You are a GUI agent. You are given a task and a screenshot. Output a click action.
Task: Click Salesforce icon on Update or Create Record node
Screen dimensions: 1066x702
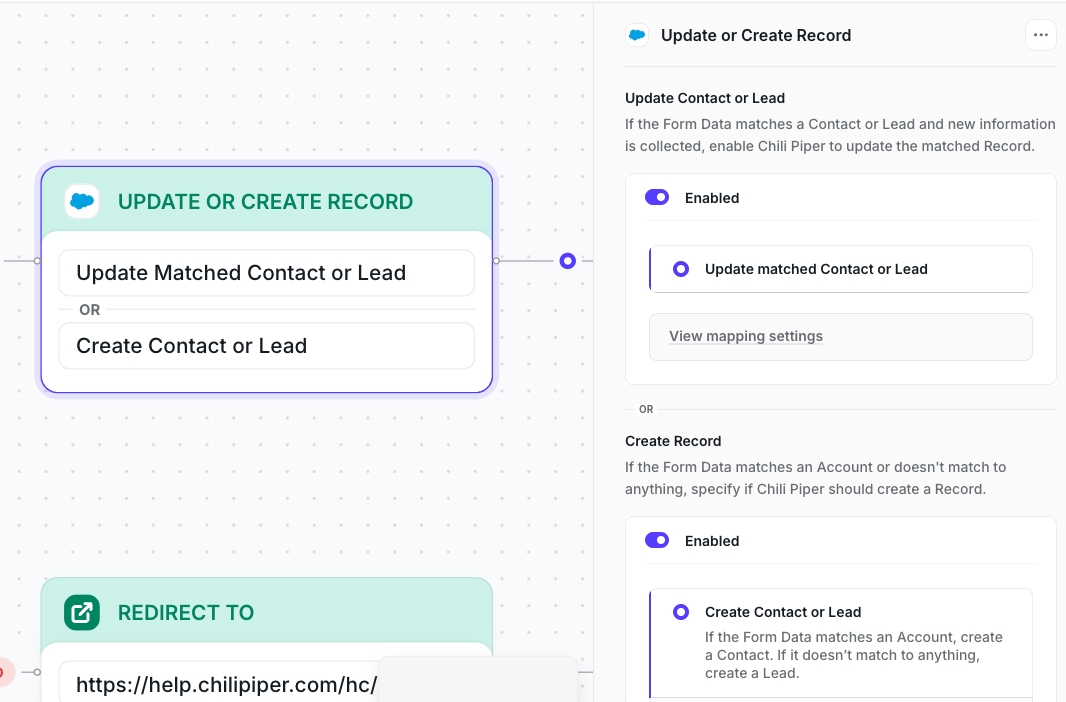[x=82, y=201]
